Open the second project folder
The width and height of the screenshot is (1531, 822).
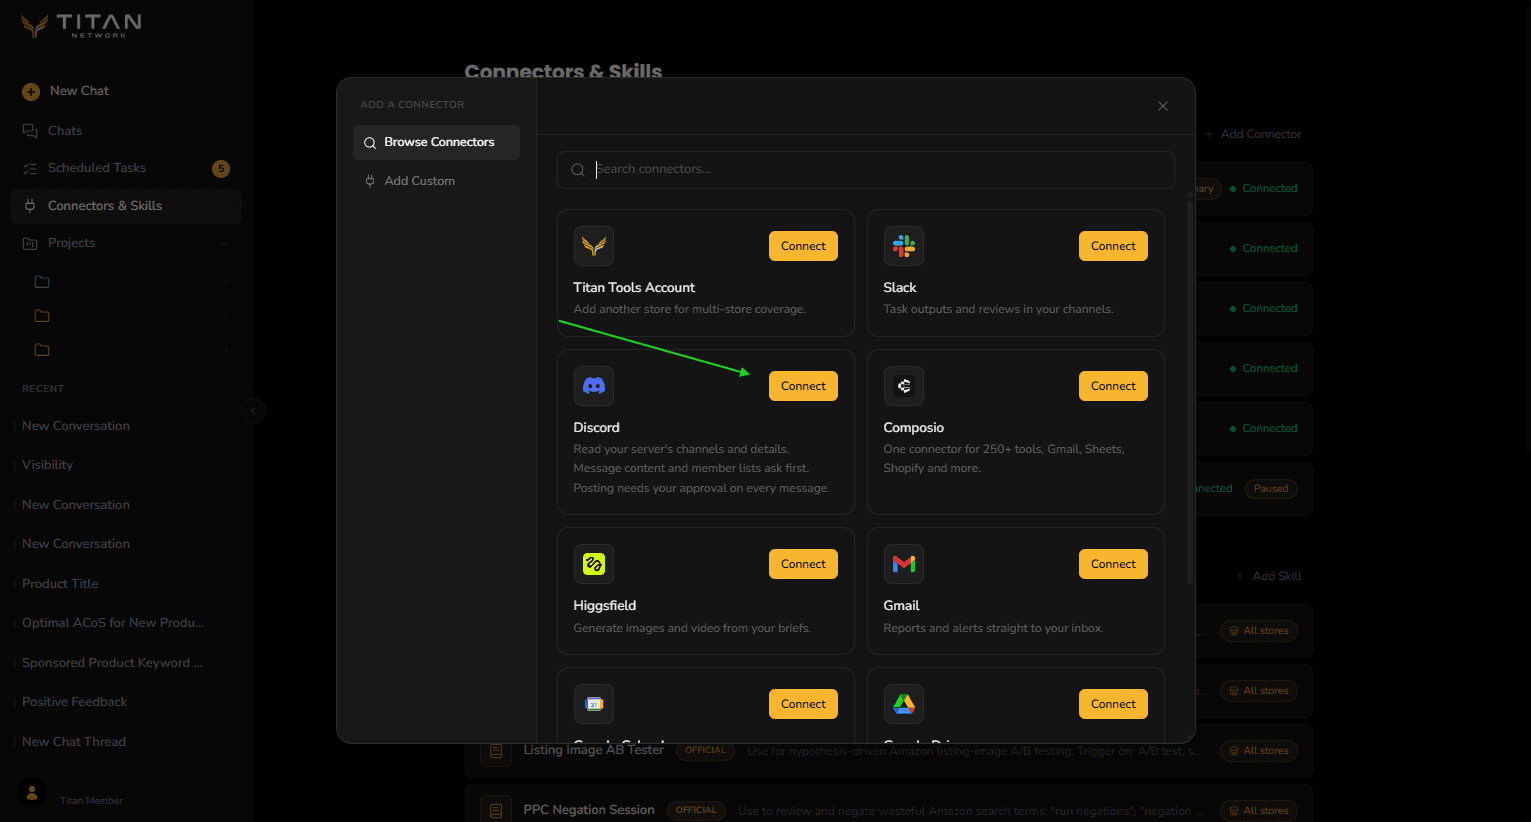click(x=42, y=316)
